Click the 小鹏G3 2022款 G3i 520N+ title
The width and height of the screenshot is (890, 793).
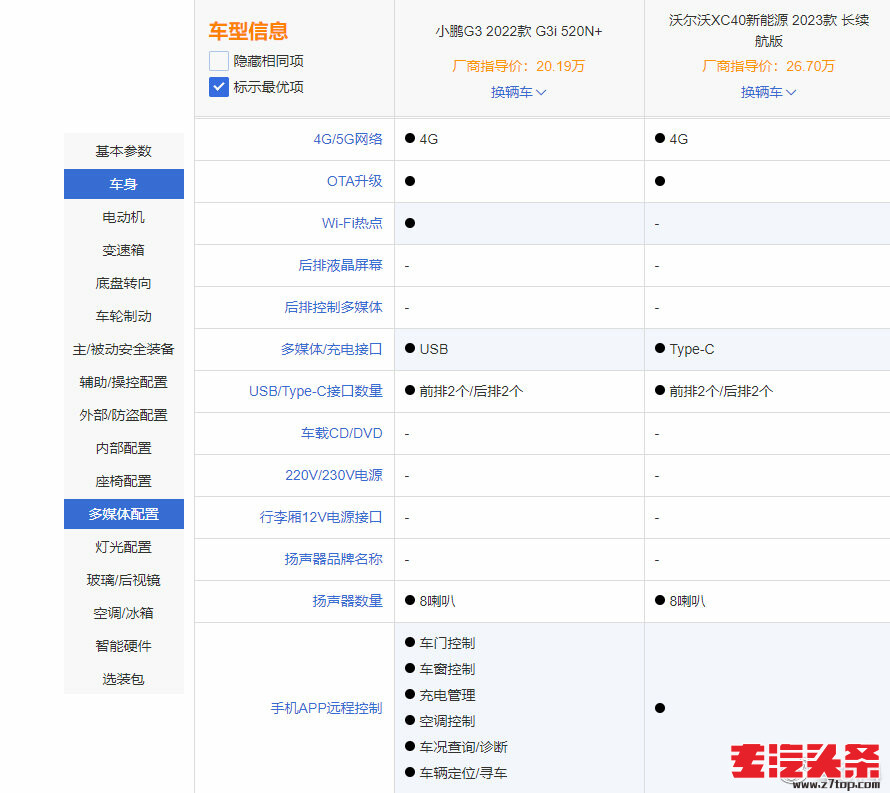[519, 31]
